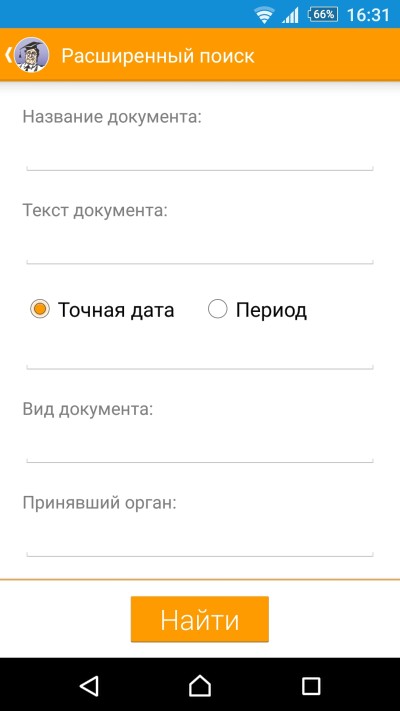Screen dimensions: 400x711
Task: Tap the Точная дата label text
Action: [116, 310]
